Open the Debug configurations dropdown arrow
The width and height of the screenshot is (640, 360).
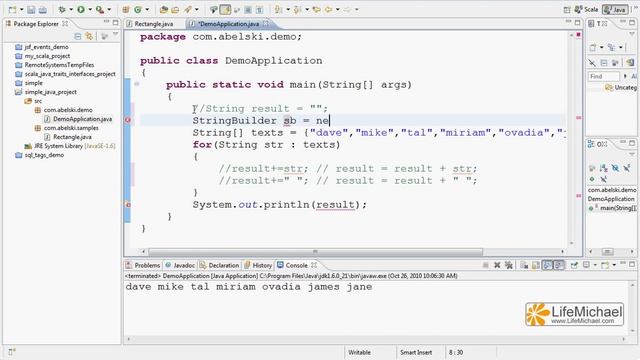(x=71, y=9)
